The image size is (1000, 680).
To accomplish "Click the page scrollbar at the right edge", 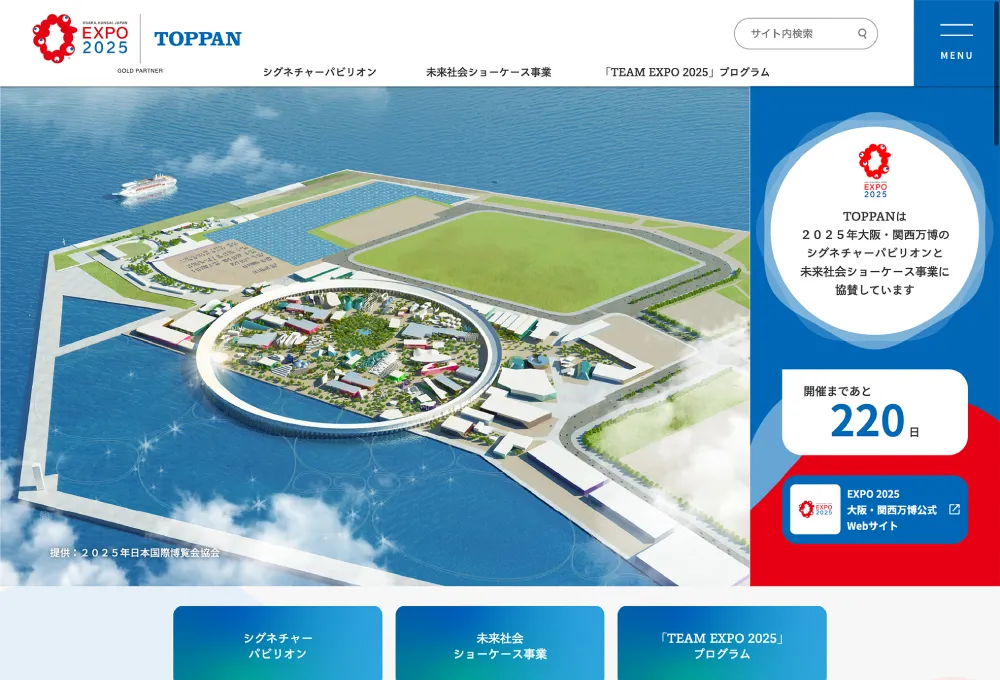I will point(997,73).
